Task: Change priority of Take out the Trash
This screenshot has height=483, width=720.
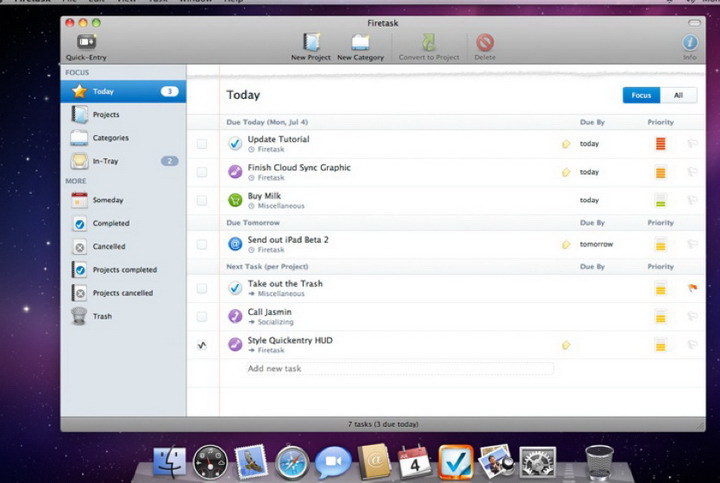Action: pyautogui.click(x=660, y=288)
